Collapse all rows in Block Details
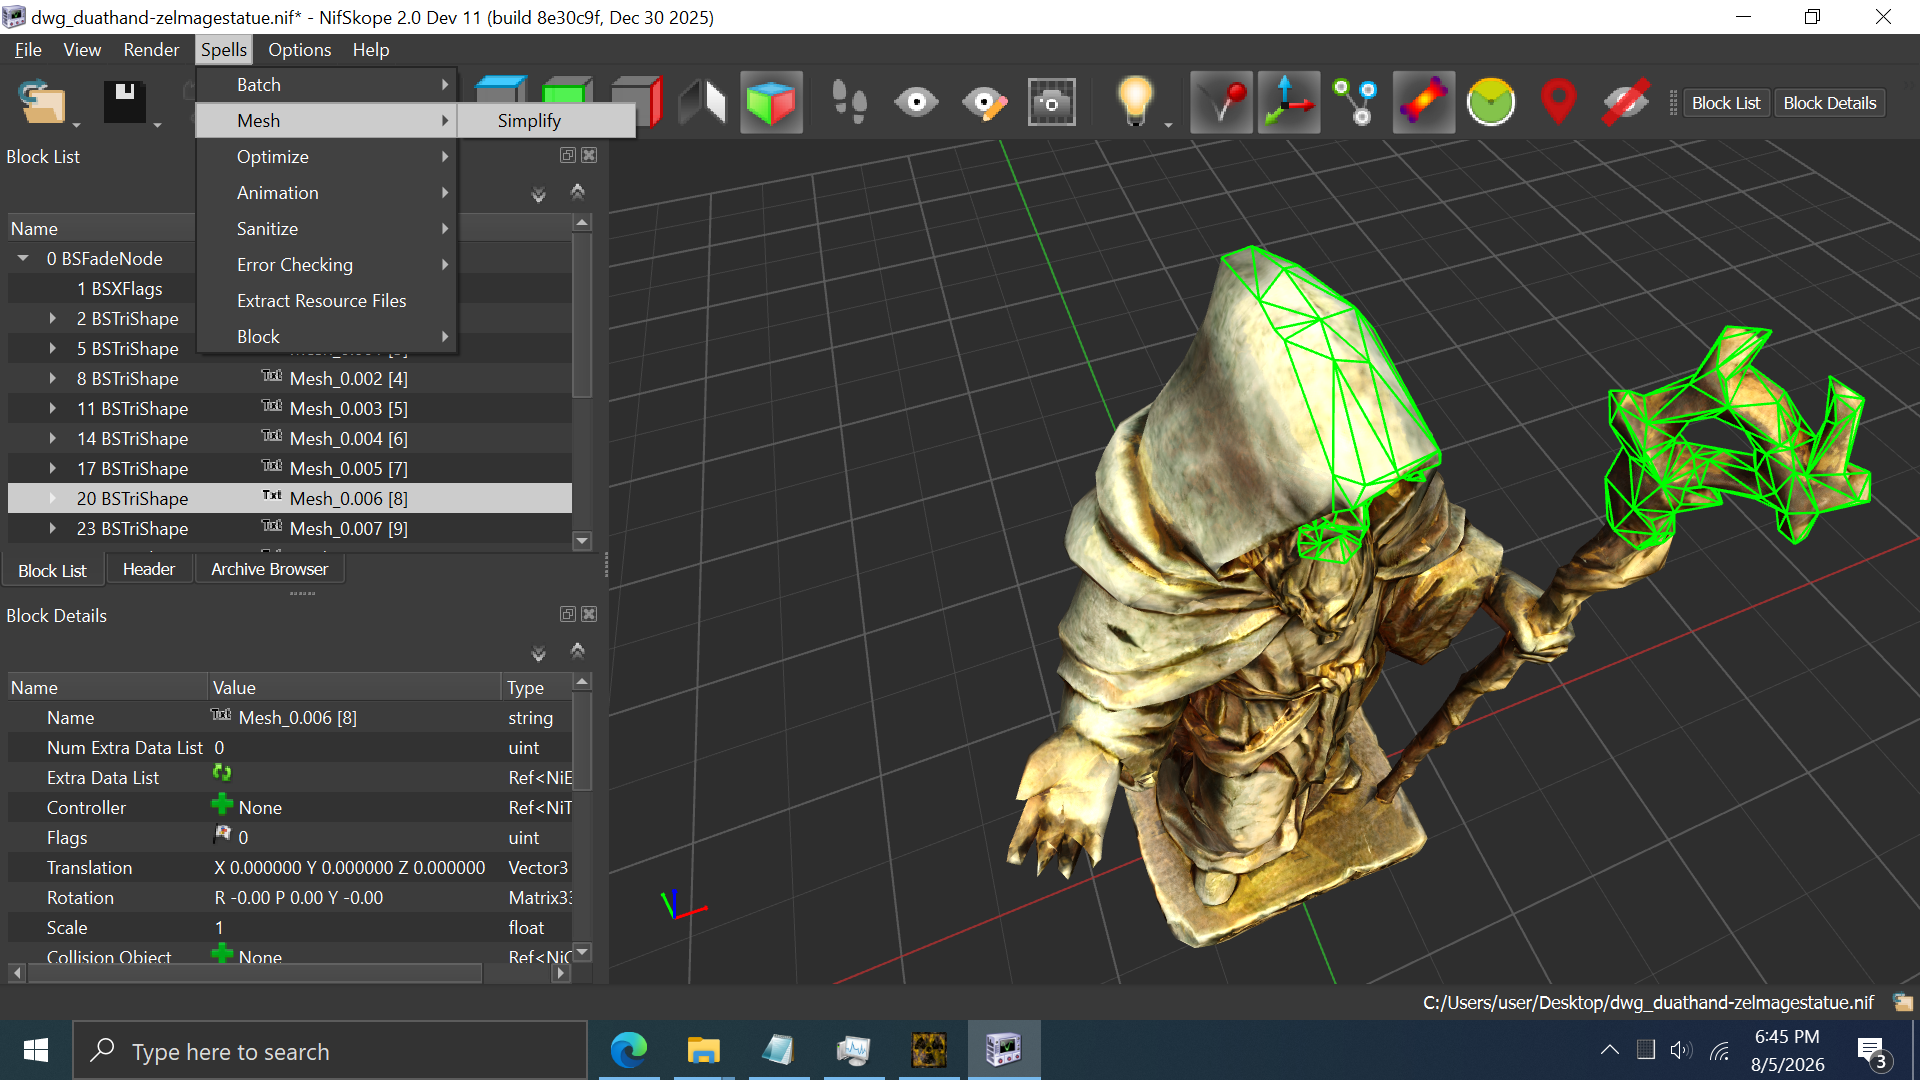This screenshot has width=1920, height=1080. tap(577, 651)
